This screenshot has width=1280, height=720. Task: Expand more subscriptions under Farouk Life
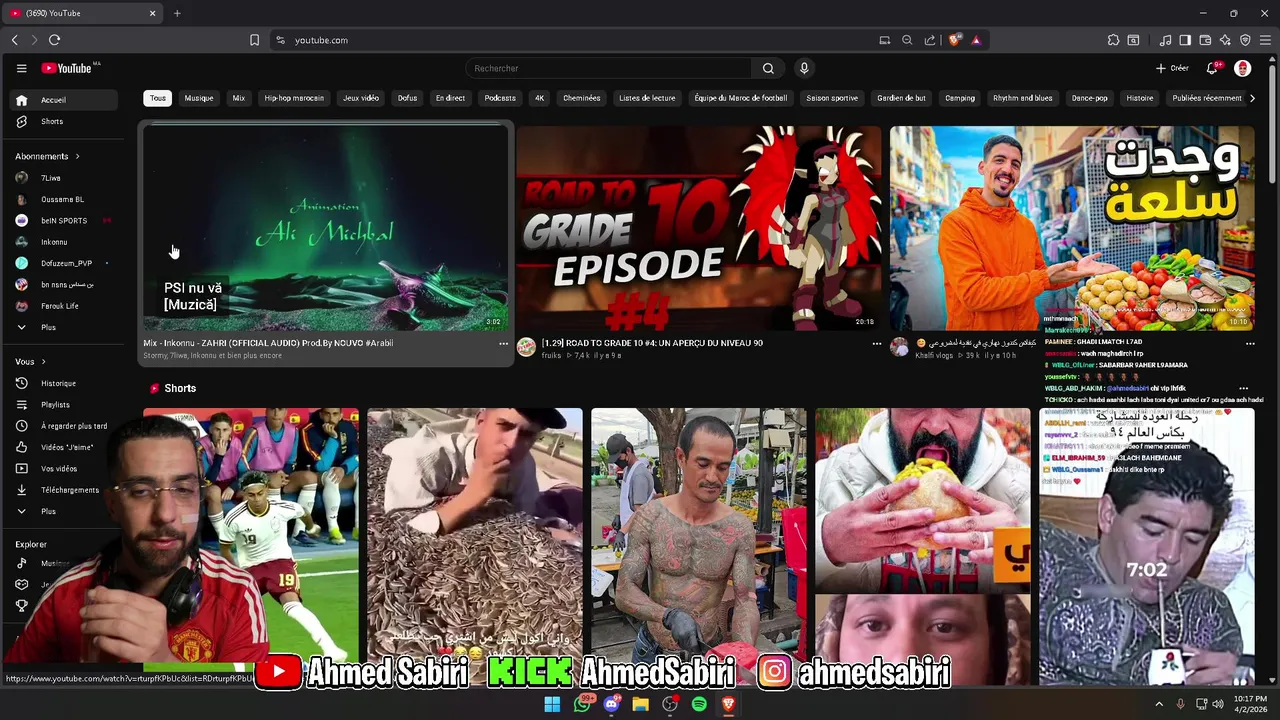click(63, 327)
